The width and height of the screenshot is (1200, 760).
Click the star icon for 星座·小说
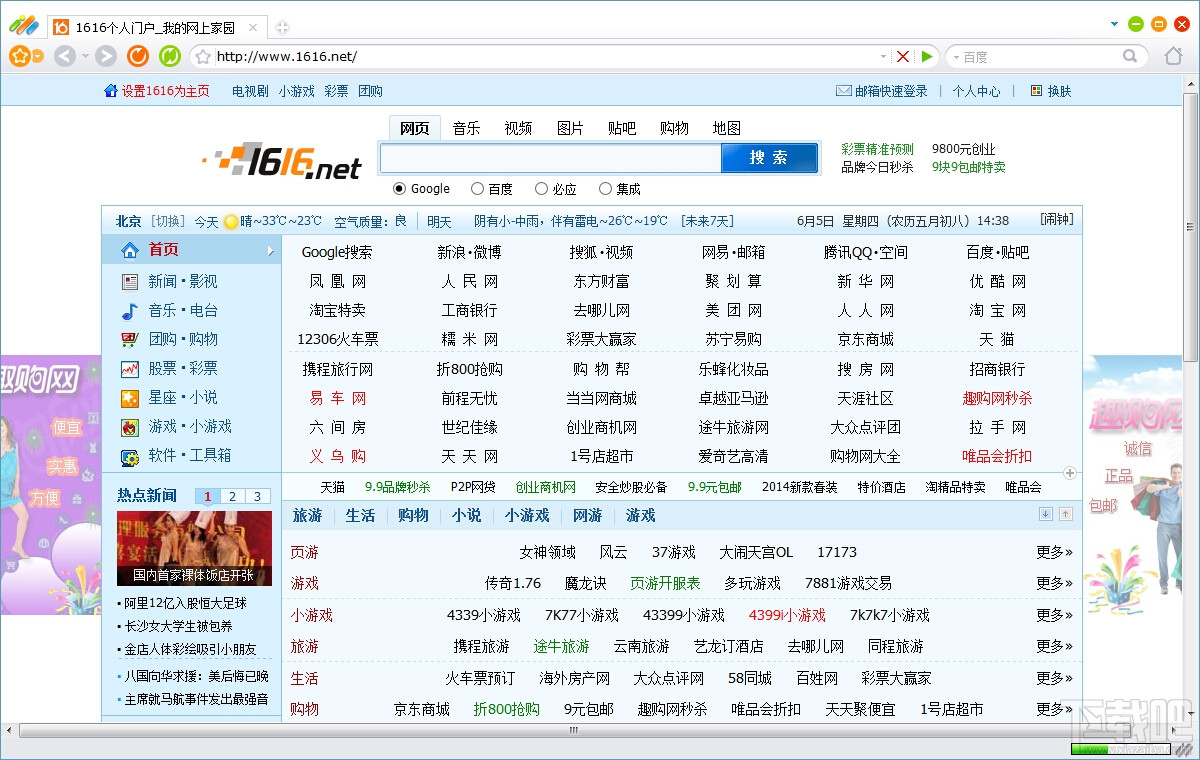pyautogui.click(x=130, y=398)
